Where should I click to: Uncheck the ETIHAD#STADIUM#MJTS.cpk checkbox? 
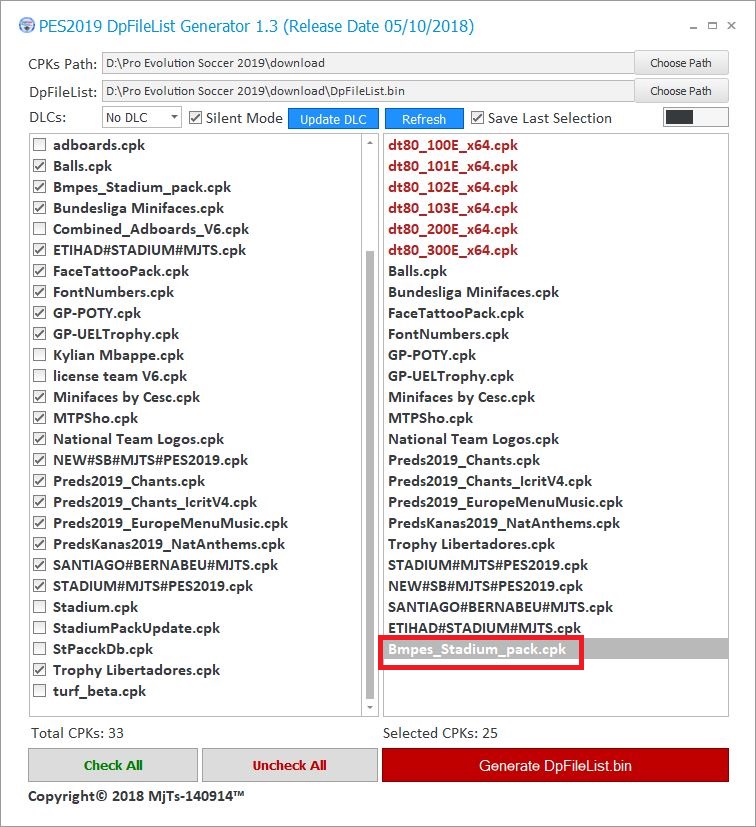pos(40,250)
